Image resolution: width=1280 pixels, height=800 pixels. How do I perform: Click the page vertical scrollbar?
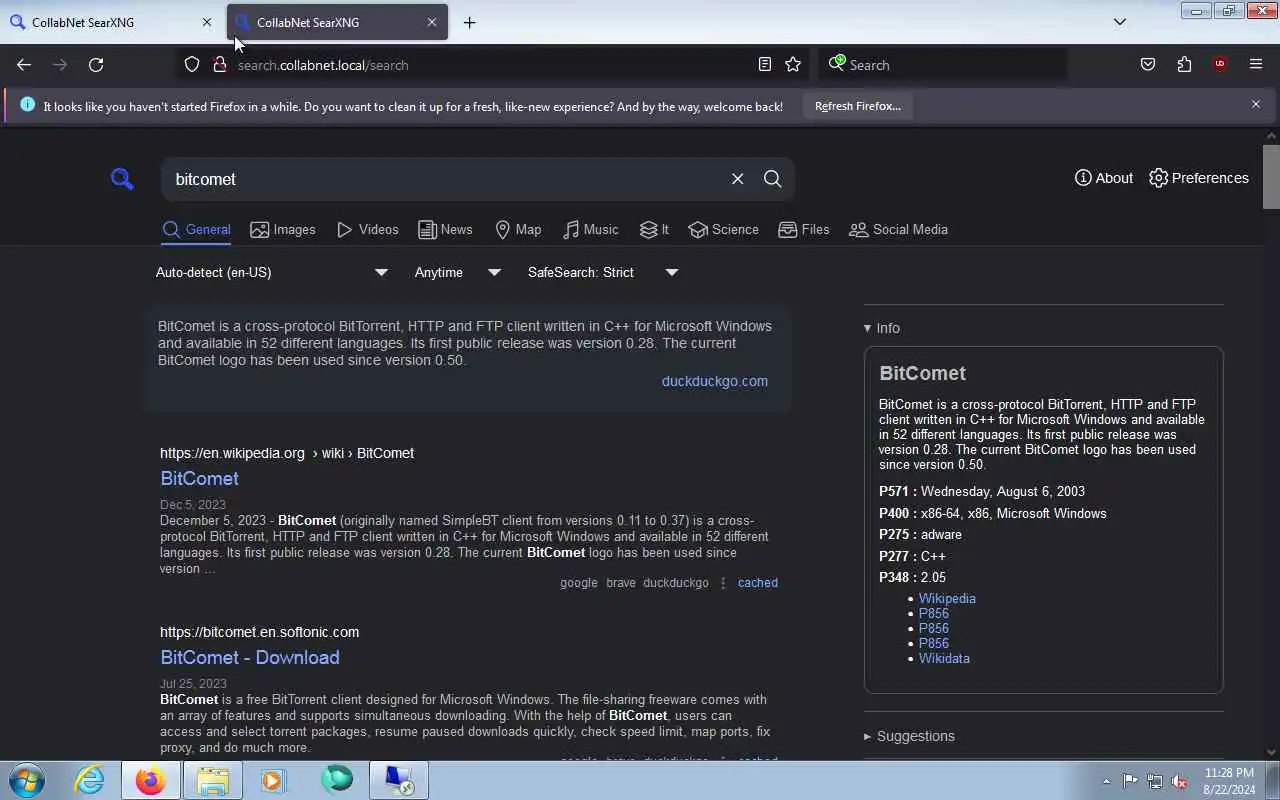1271,177
